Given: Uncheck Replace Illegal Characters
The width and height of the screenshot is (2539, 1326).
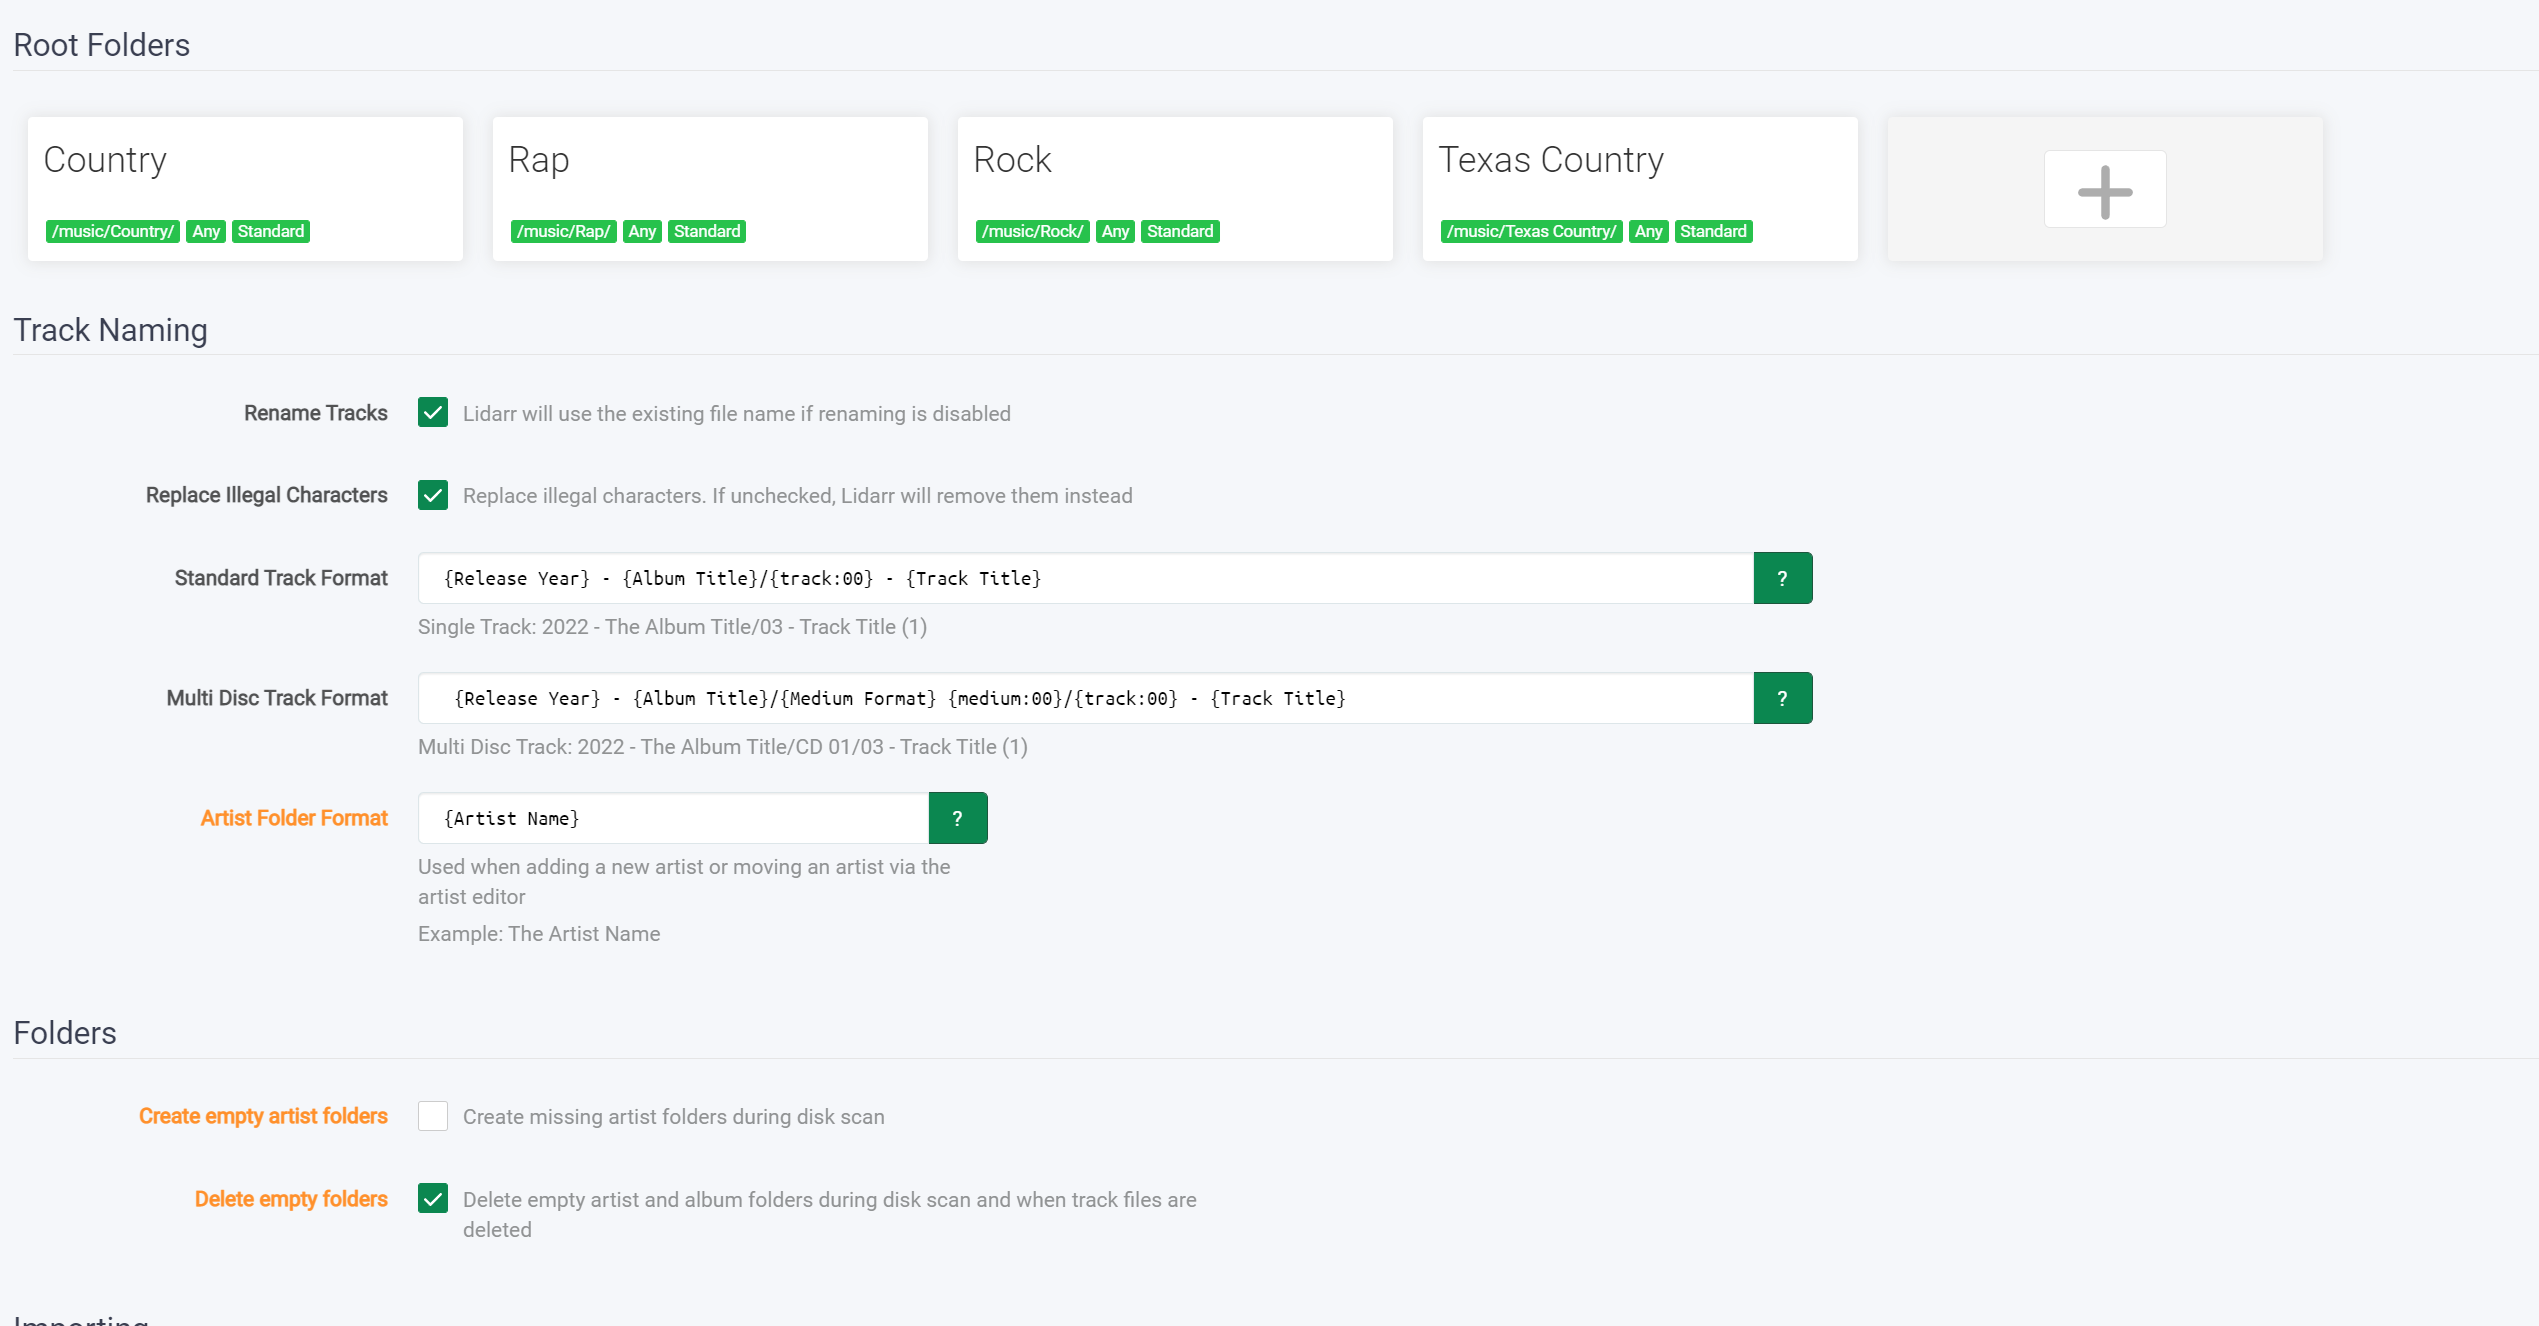Looking at the screenshot, I should click(x=432, y=494).
